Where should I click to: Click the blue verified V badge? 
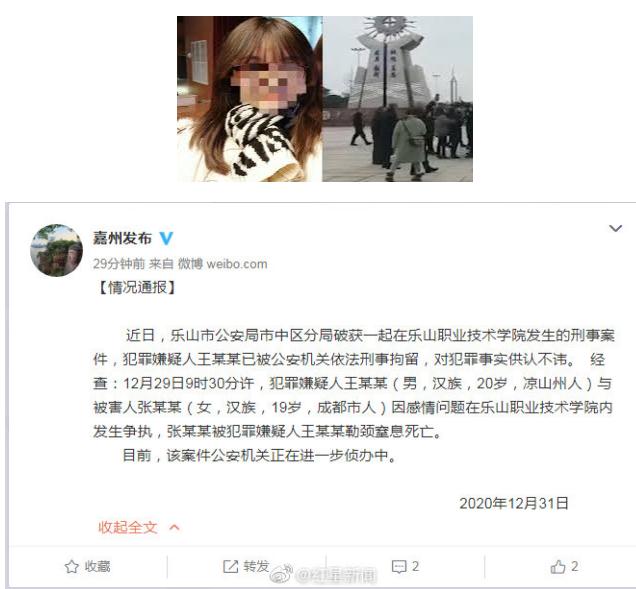coord(166,238)
